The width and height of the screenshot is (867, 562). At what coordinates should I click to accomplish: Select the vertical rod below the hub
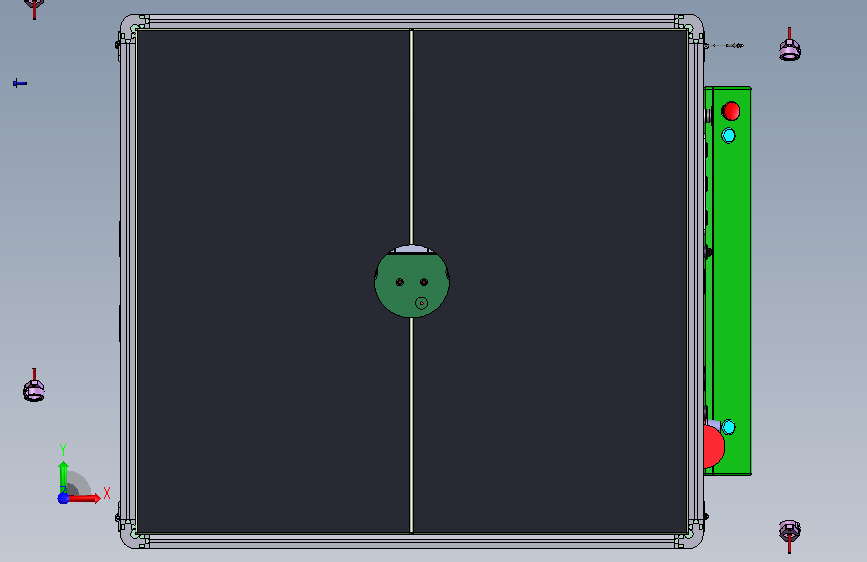coord(411,425)
